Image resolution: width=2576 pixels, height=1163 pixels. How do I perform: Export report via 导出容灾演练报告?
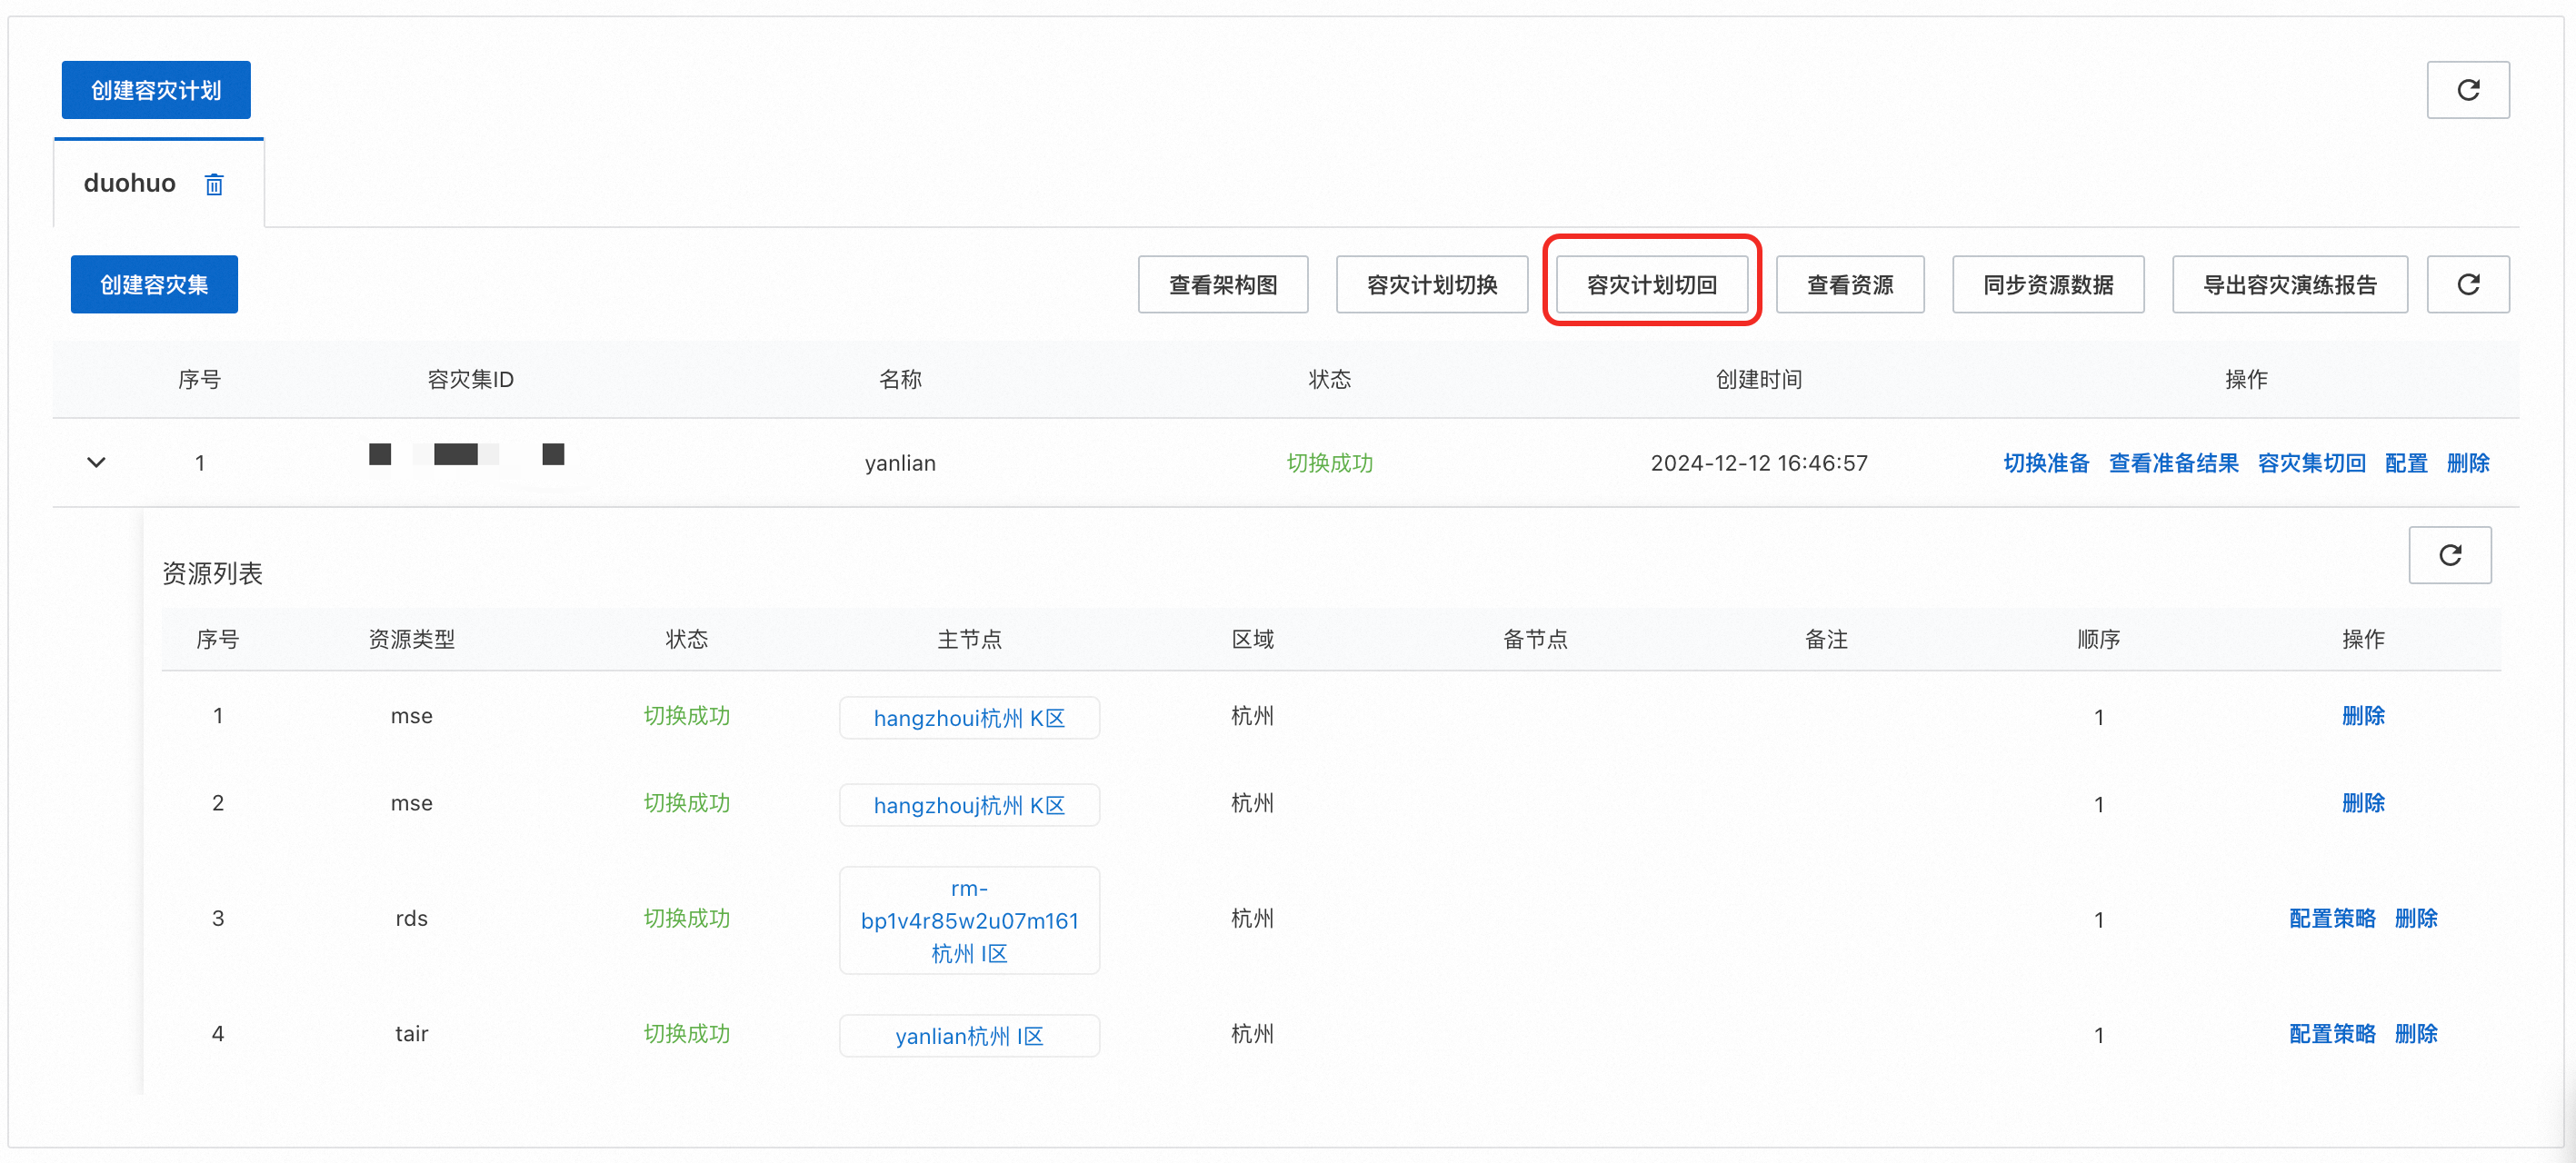[2289, 285]
